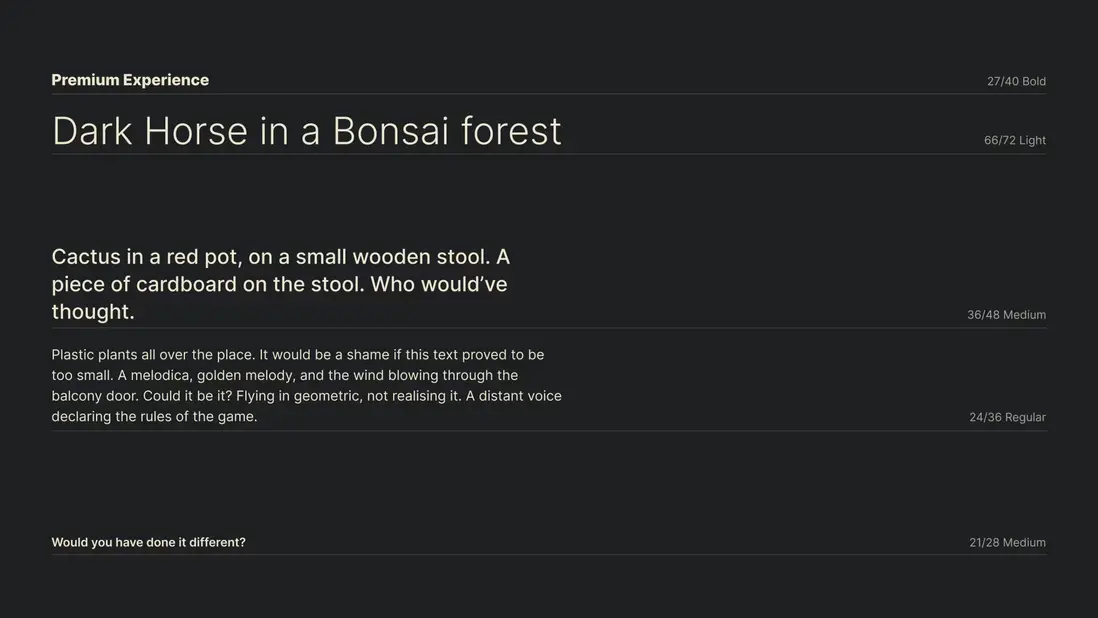Viewport: 1098px width, 618px height.
Task: Click the 27/40 Bold size label
Action: coord(1016,81)
